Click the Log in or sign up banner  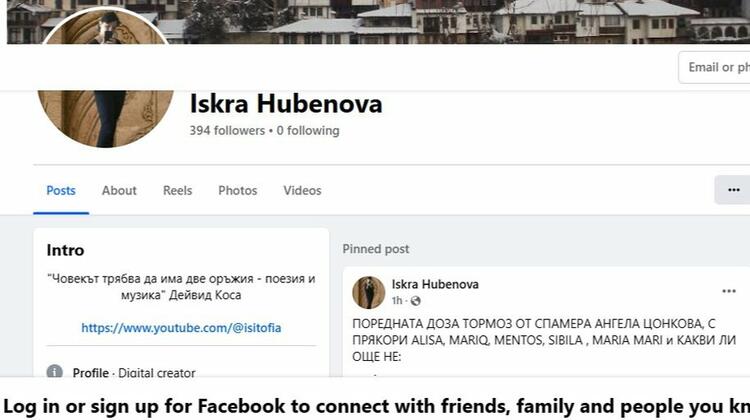(x=375, y=406)
